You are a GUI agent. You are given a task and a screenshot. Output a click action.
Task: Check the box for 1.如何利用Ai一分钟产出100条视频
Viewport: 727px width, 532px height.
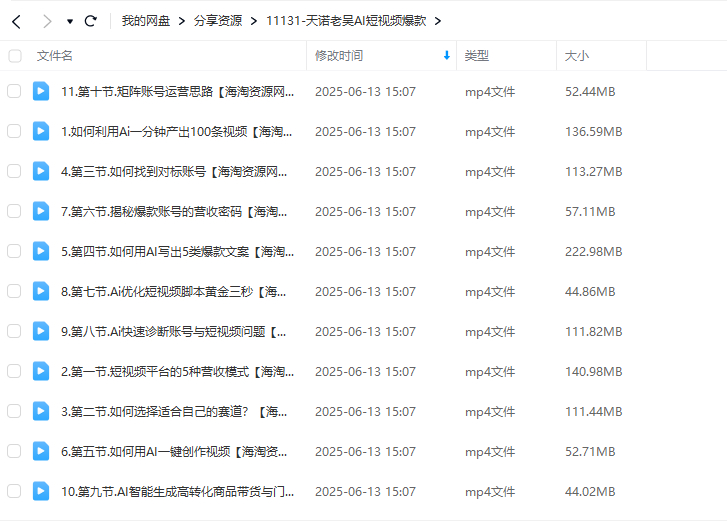tap(14, 131)
